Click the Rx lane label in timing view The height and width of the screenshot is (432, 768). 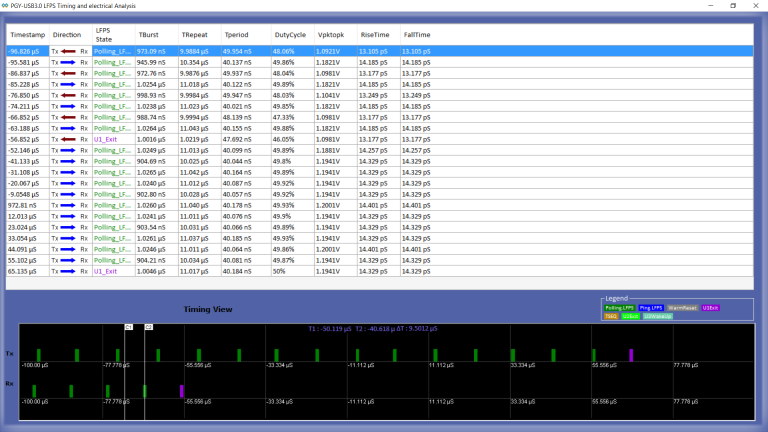pos(9,384)
